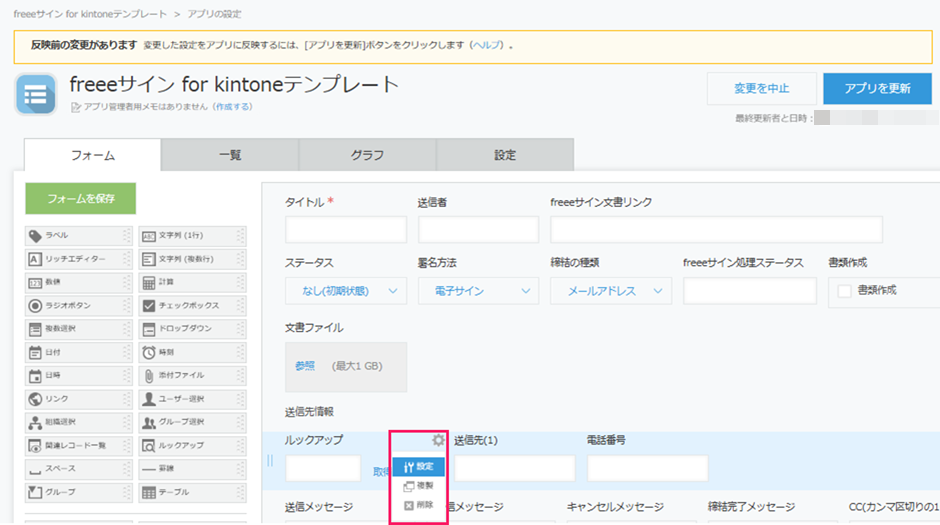Select the ユーザー選択 field icon
The height and width of the screenshot is (525, 940).
click(x=149, y=399)
